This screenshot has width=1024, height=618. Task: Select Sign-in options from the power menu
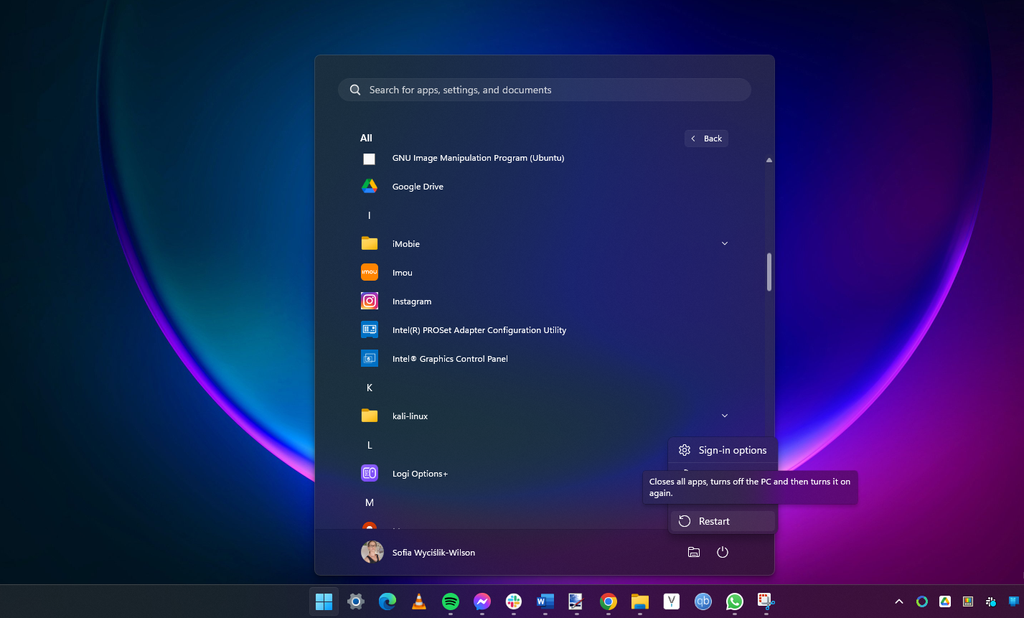[x=722, y=450]
